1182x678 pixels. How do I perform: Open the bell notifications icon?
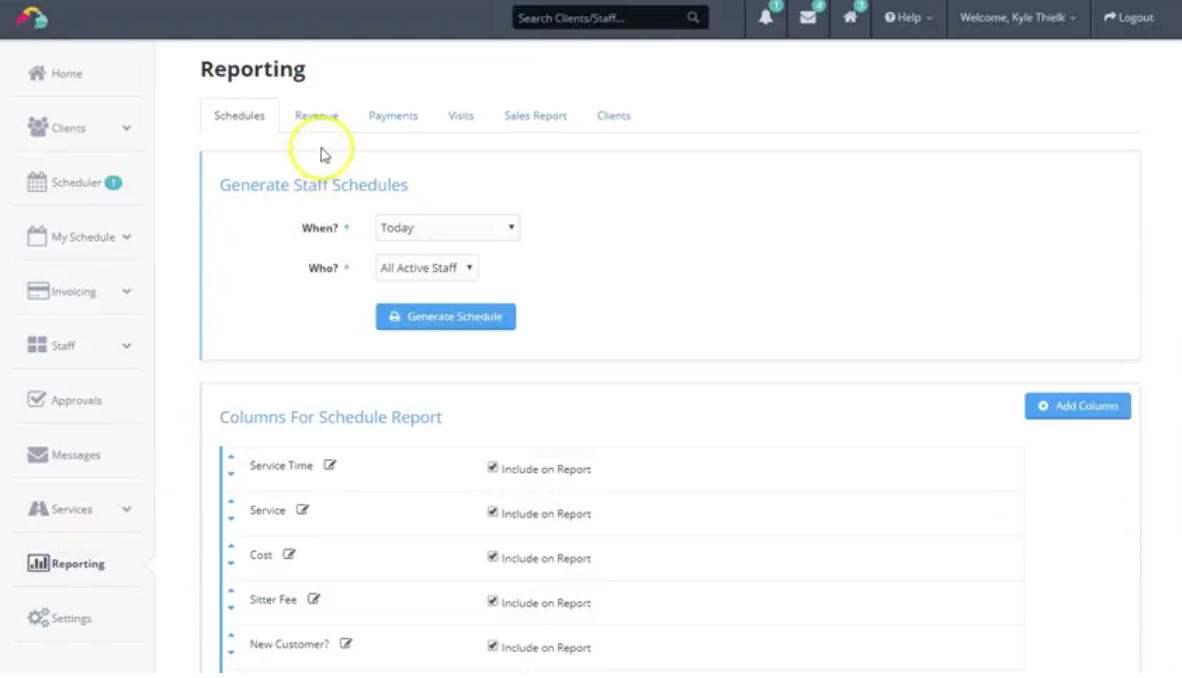(x=766, y=17)
